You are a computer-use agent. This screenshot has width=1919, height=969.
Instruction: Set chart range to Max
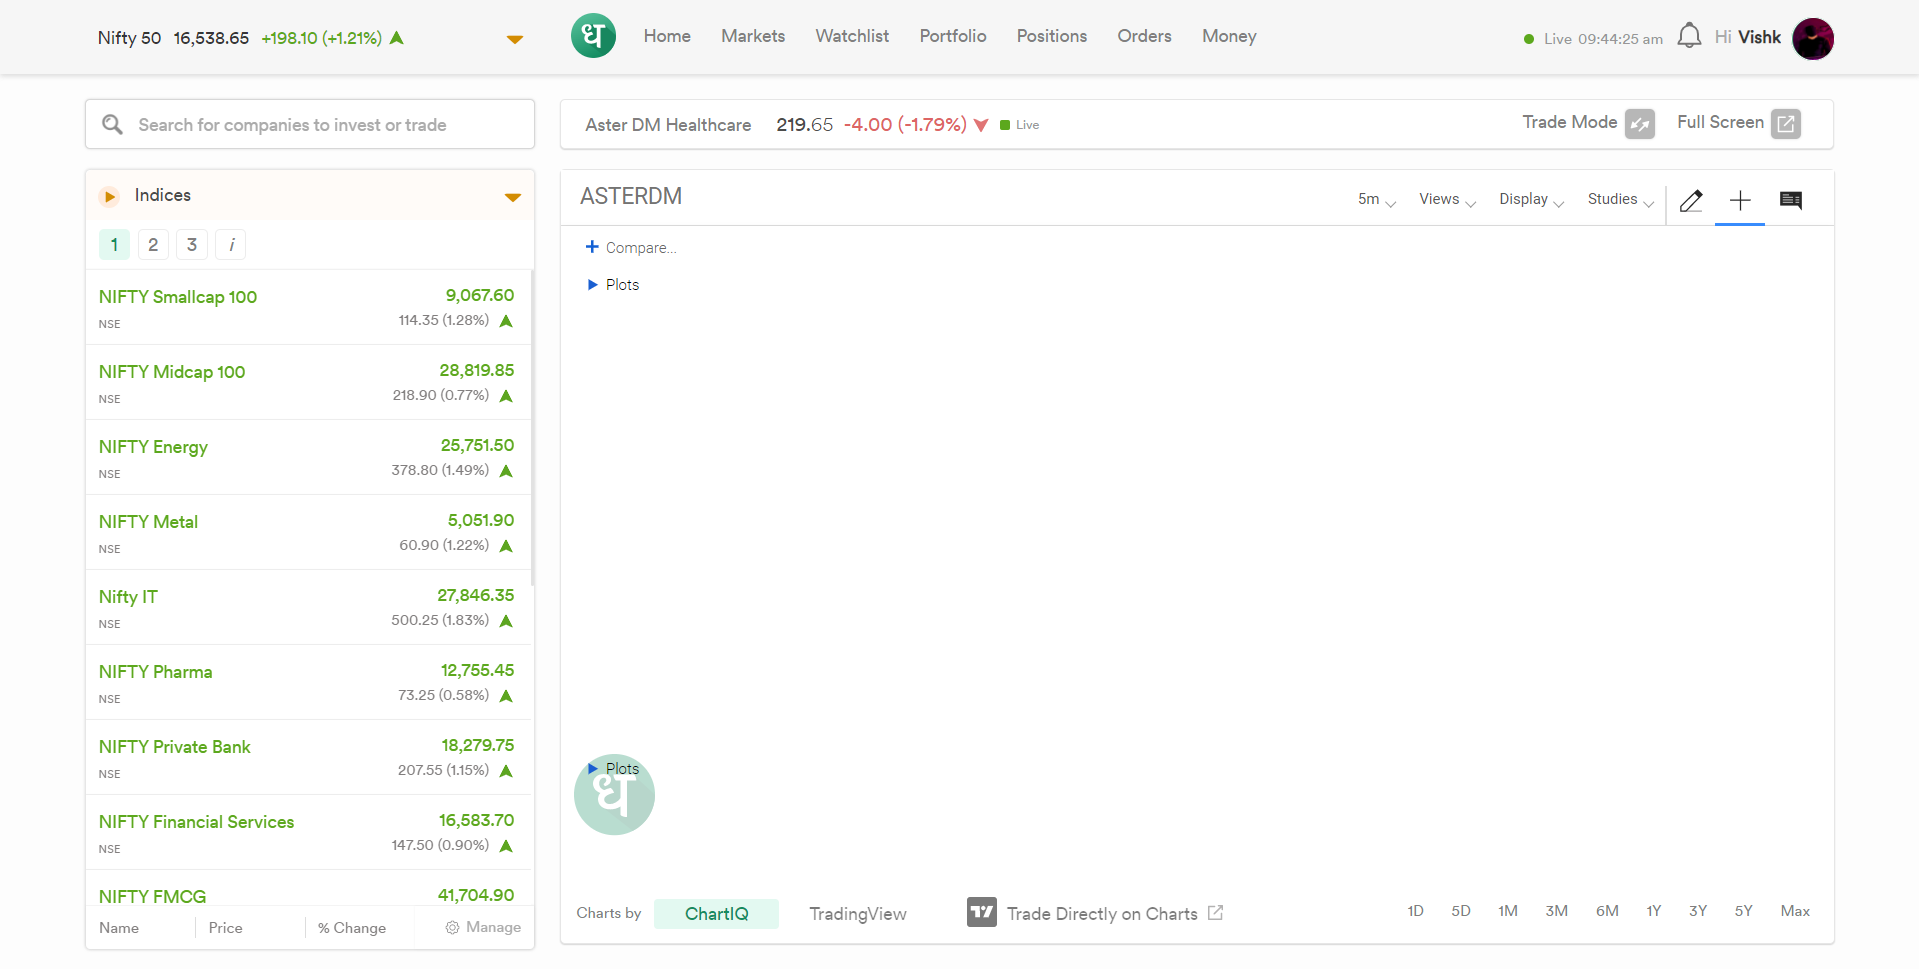(x=1795, y=911)
